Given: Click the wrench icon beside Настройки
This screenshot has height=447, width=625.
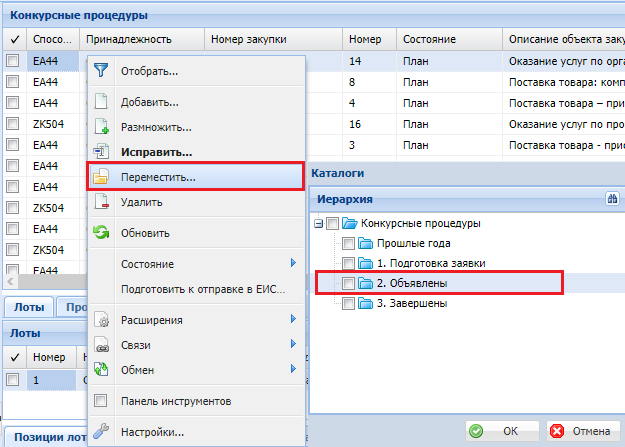Looking at the screenshot, I should pos(100,432).
